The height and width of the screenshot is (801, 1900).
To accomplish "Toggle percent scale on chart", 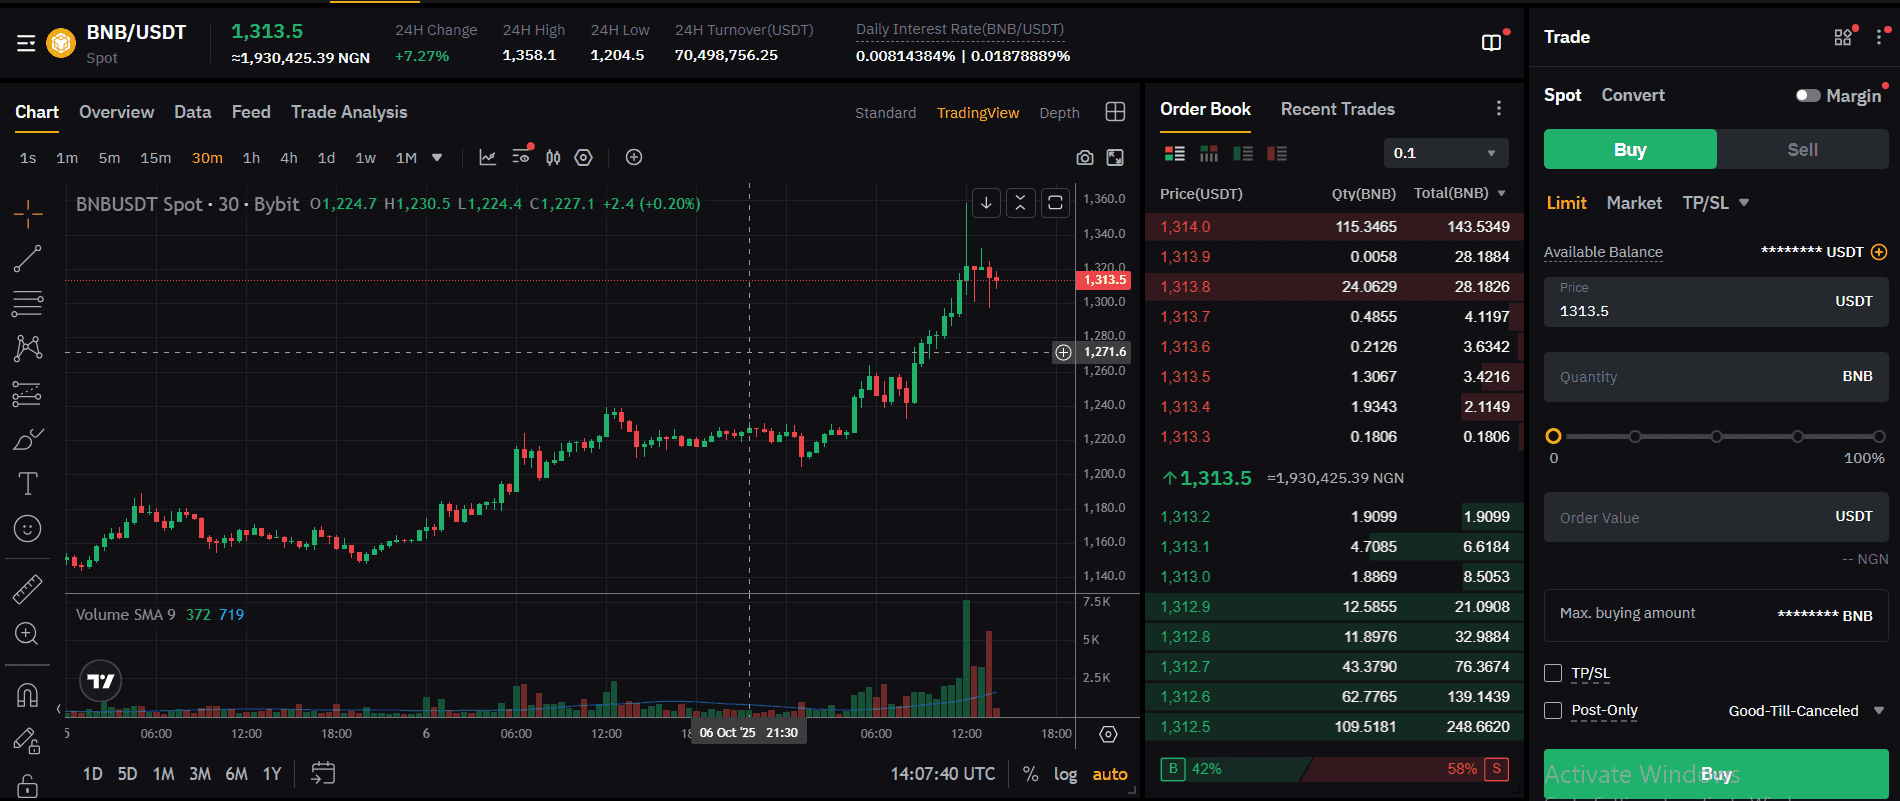I will coord(1031,774).
